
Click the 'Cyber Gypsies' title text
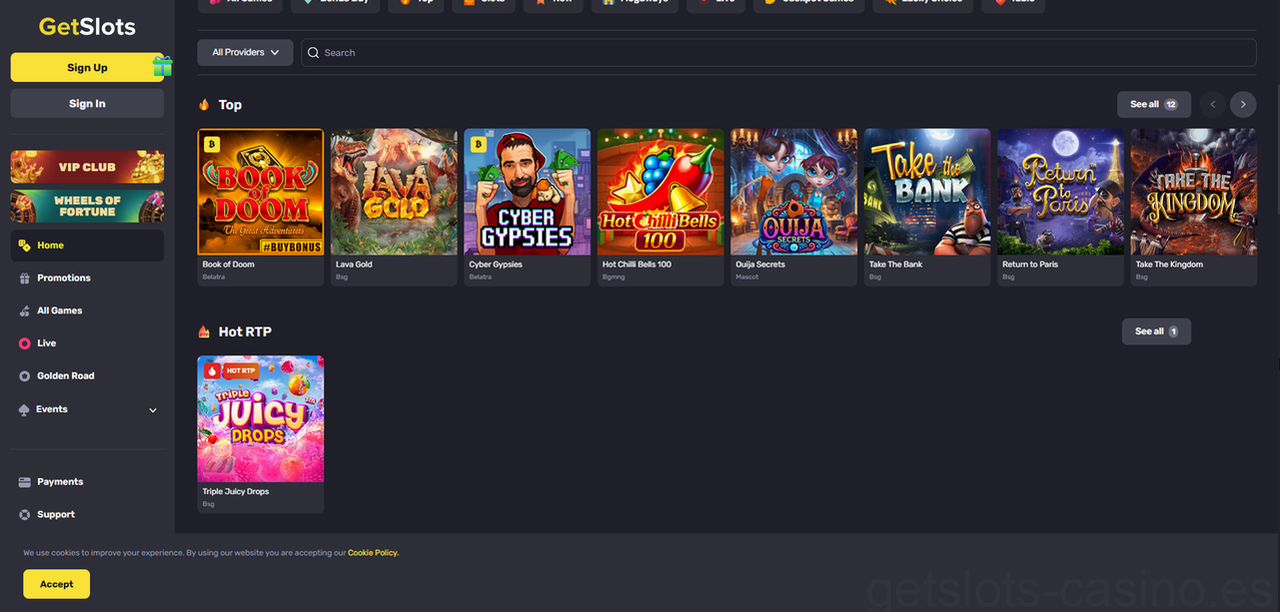coord(496,265)
